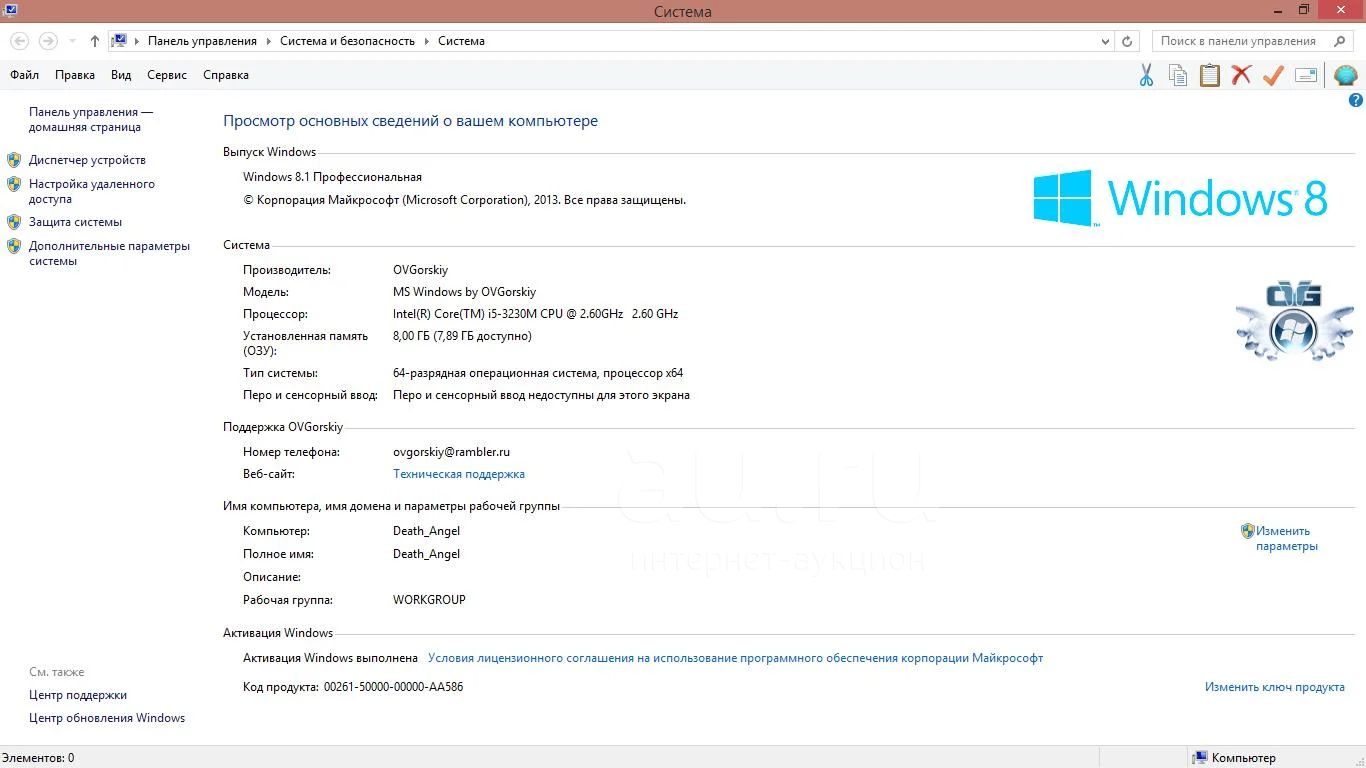Screen dimensions: 1366x768
Task: Click the refresh icon next to address bar
Action: tap(1127, 41)
